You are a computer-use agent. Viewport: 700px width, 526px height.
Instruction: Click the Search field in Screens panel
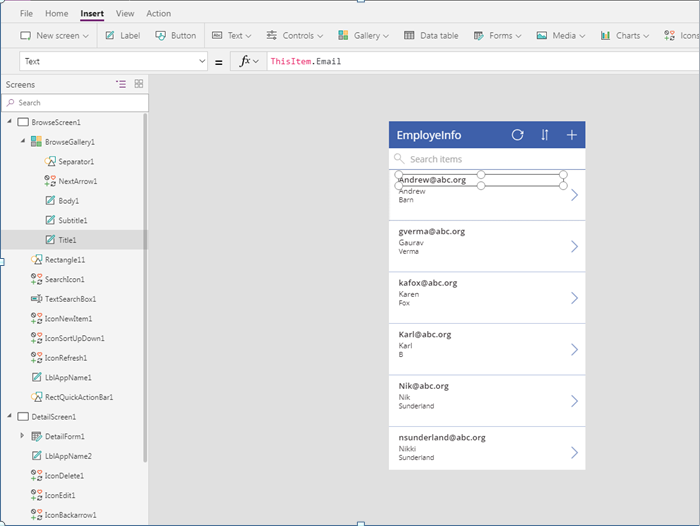75,103
